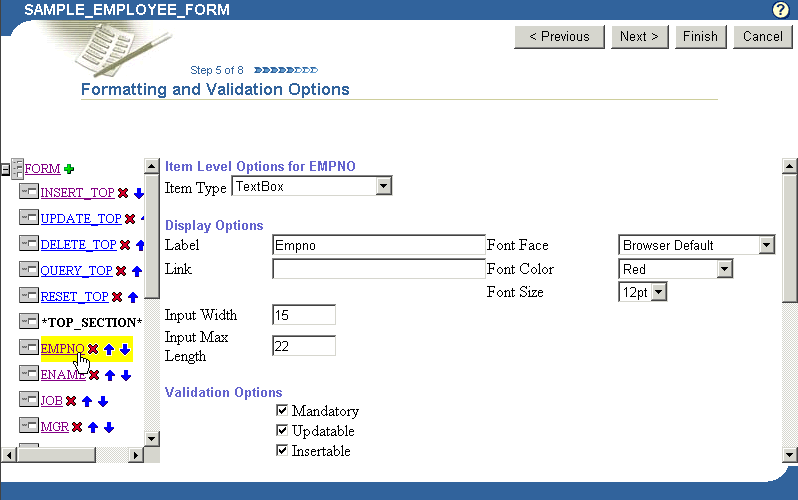
Task: Select the FORM tree link
Action: click(42, 169)
